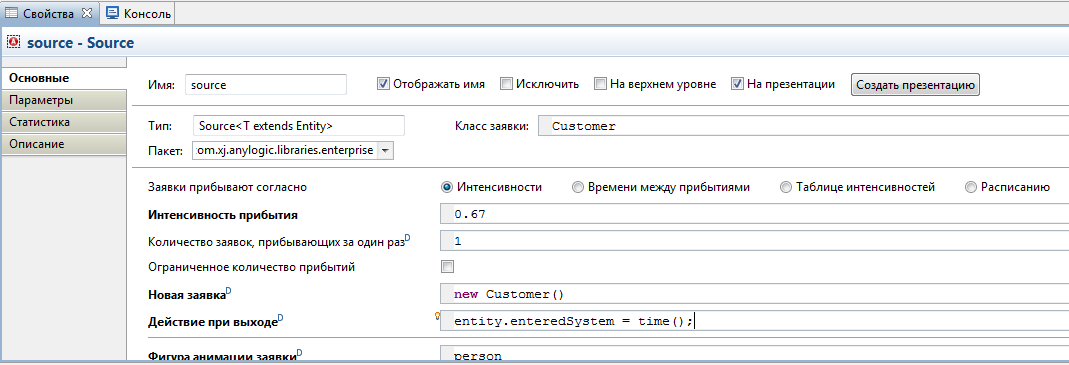Enable the Исключить checkbox
The height and width of the screenshot is (365, 1069).
tap(506, 84)
